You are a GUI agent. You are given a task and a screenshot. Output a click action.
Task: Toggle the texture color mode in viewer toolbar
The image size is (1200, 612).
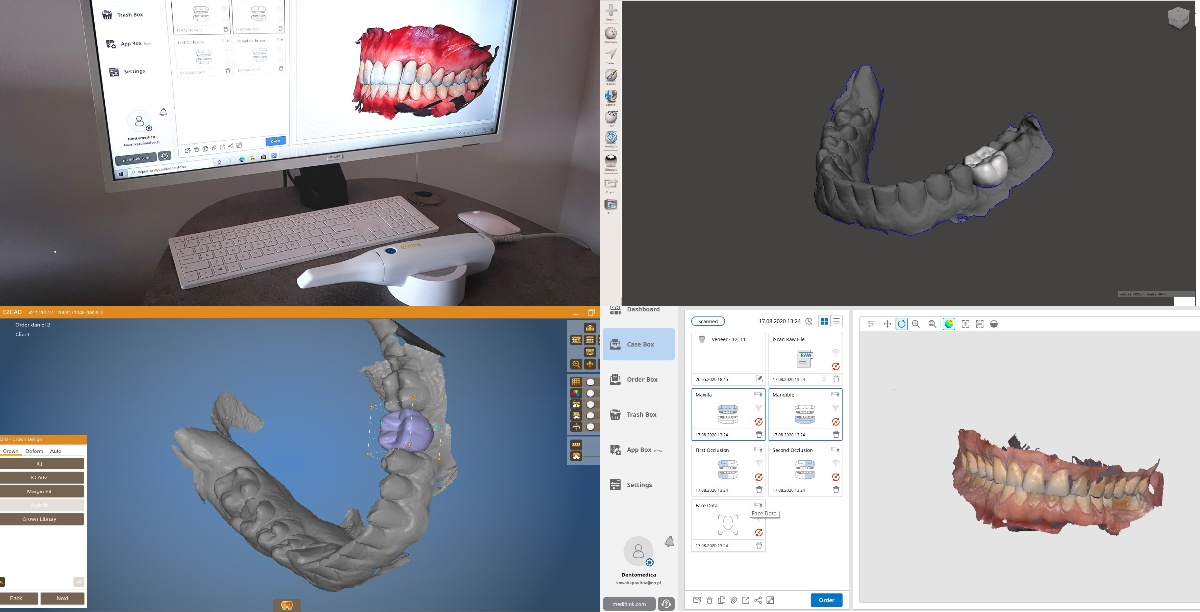[948, 324]
